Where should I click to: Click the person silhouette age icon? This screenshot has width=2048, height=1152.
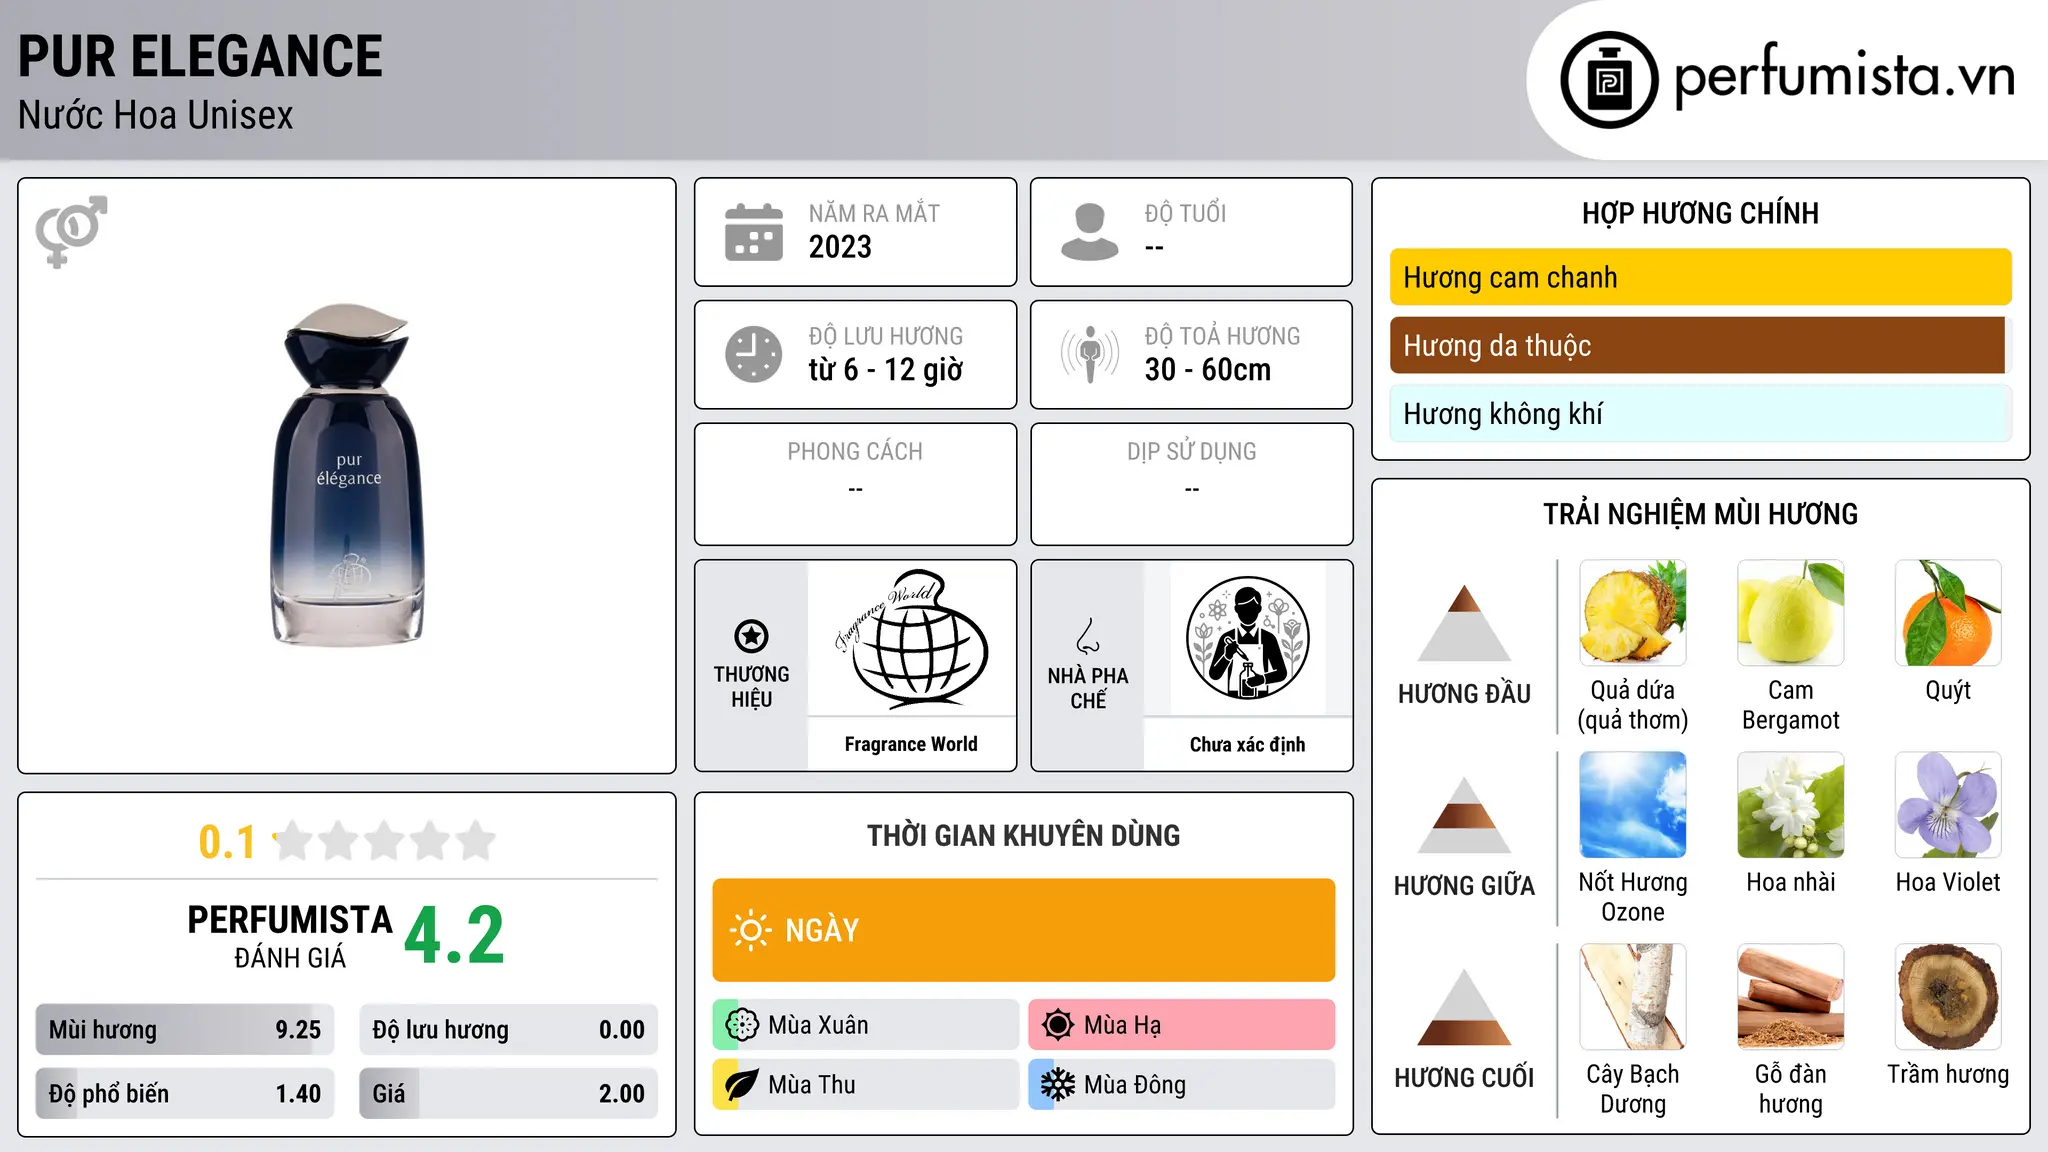(x=1089, y=232)
